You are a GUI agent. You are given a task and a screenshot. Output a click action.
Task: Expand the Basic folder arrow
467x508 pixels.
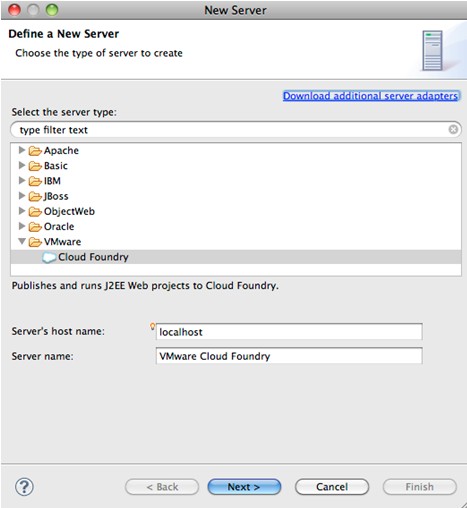22,165
